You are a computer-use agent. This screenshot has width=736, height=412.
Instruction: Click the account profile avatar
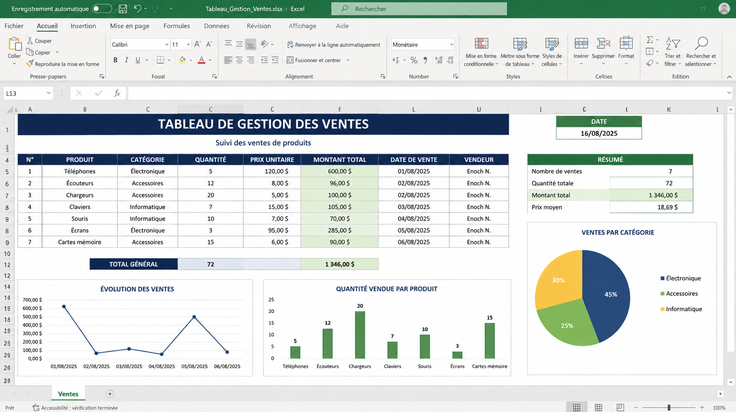[x=724, y=8]
